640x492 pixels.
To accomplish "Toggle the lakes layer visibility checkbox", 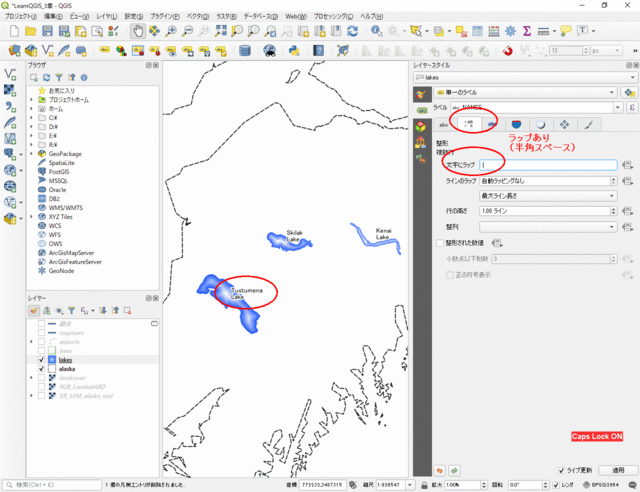I will (x=41, y=360).
